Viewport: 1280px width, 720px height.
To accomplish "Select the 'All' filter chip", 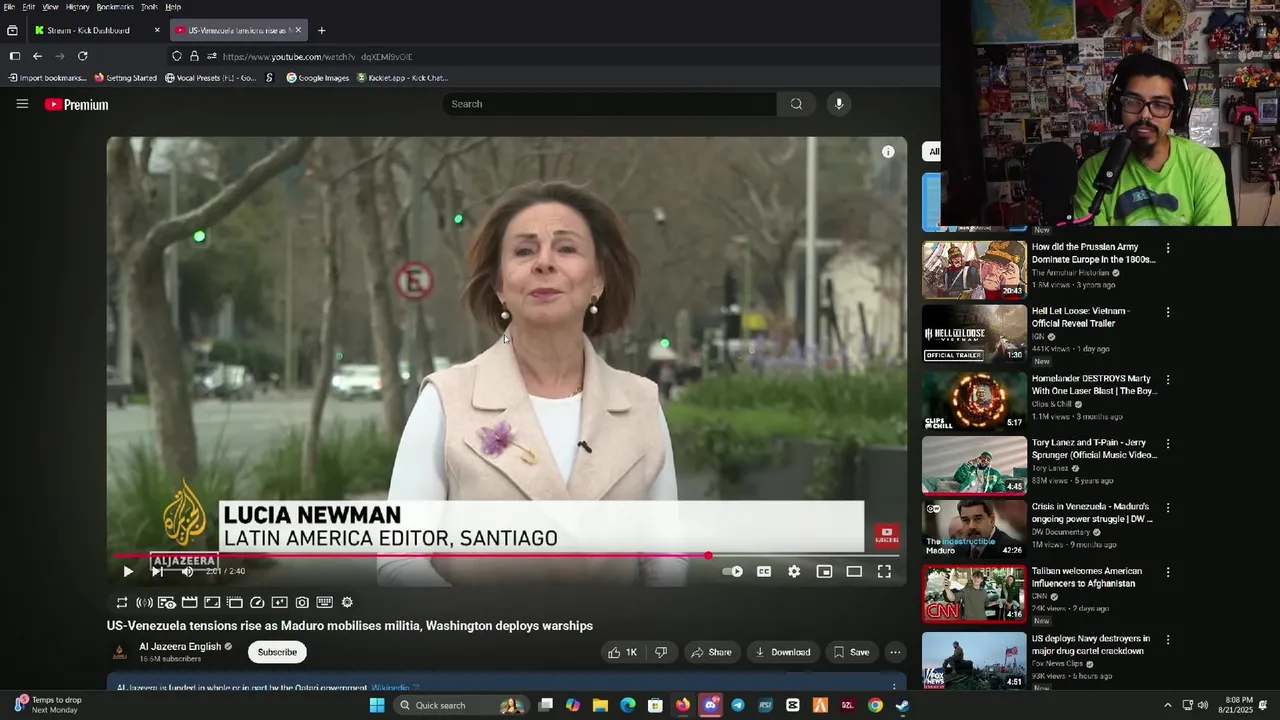I will point(932,152).
